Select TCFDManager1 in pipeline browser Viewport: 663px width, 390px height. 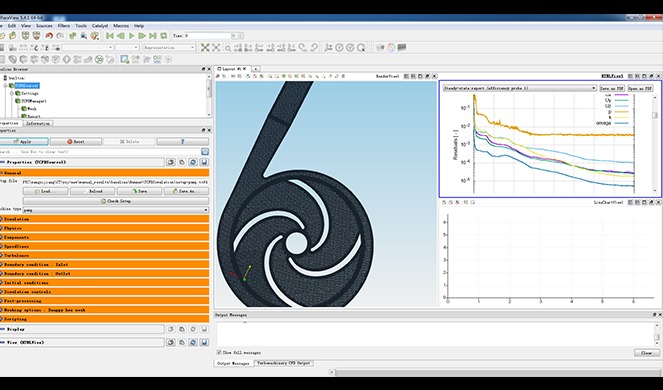point(33,101)
